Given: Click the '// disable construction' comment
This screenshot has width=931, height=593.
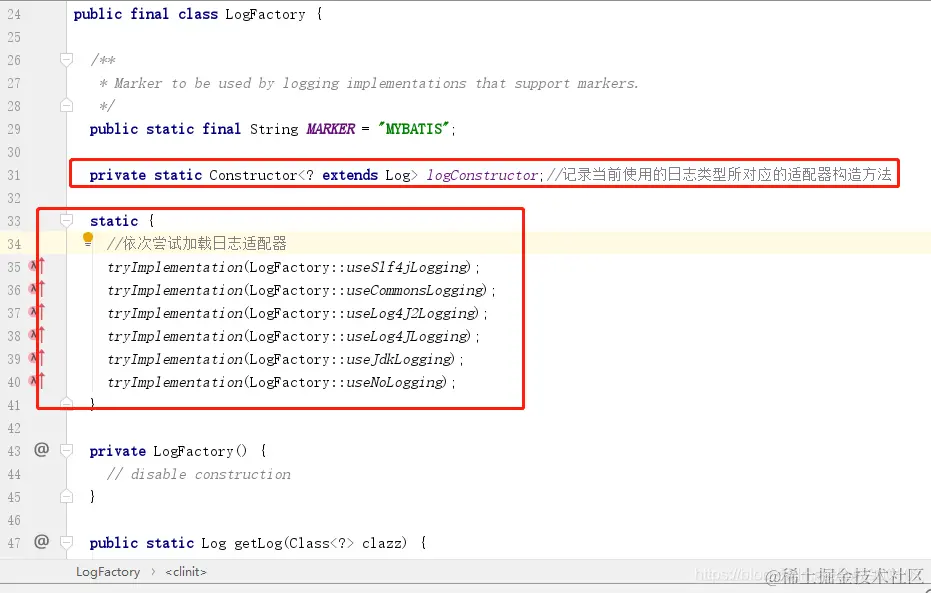Looking at the screenshot, I should pyautogui.click(x=199, y=474).
